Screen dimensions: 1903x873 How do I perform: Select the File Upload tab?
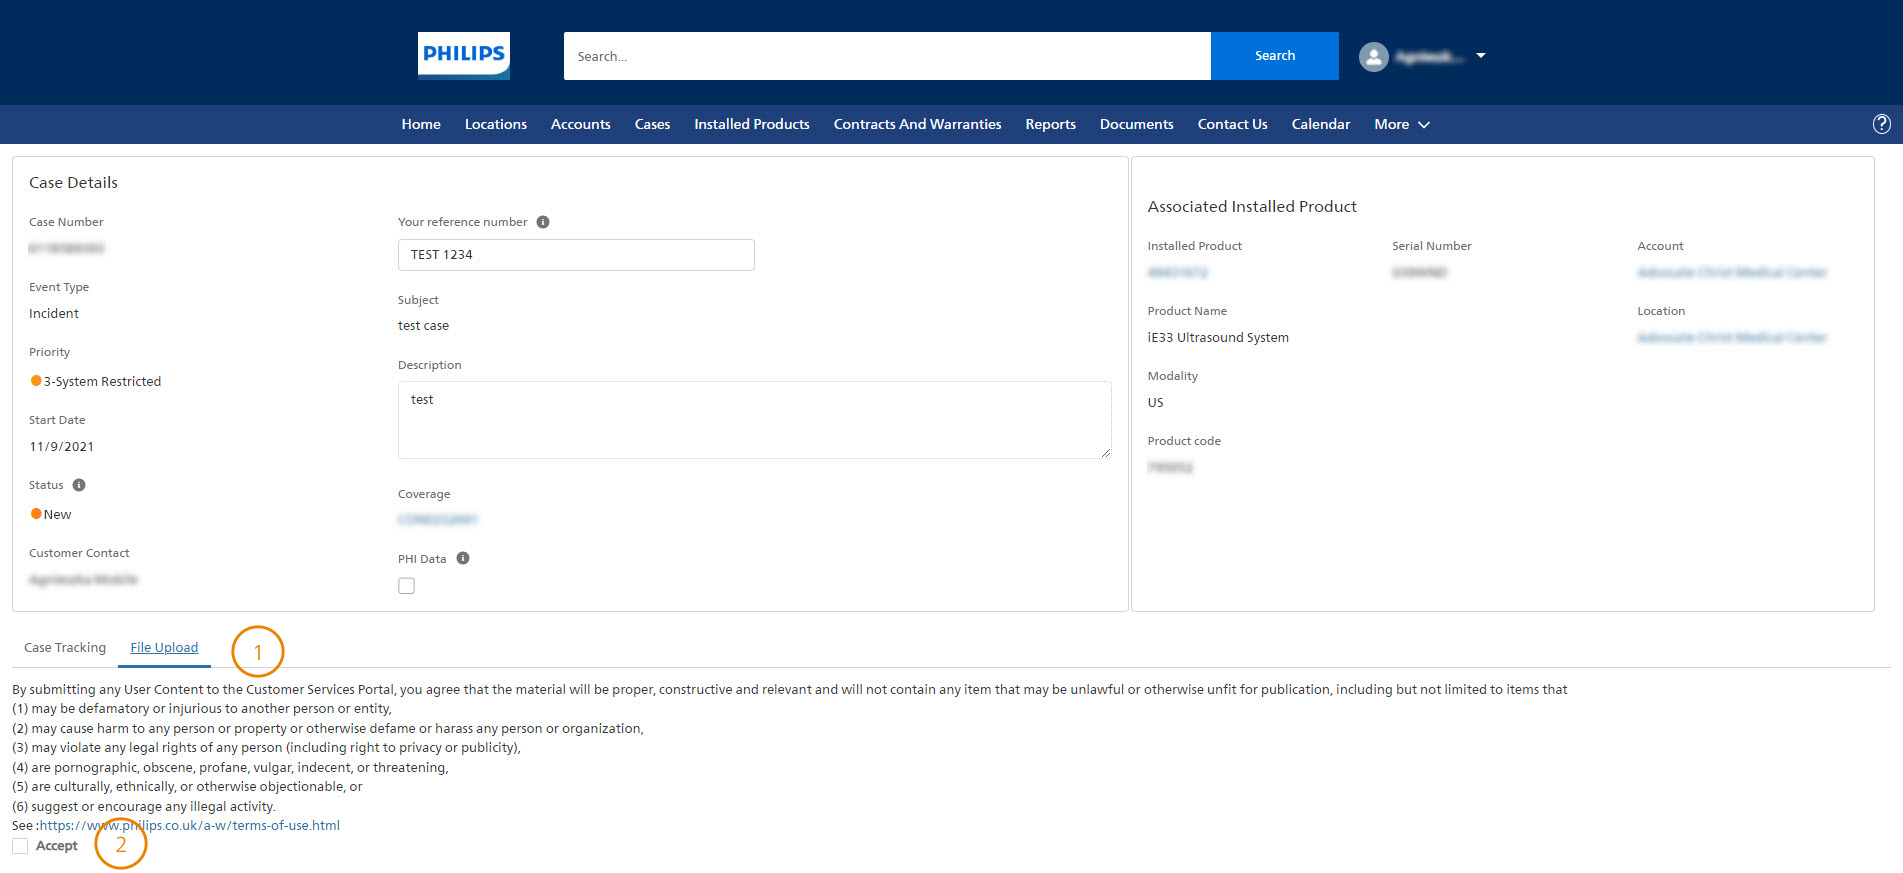point(164,648)
